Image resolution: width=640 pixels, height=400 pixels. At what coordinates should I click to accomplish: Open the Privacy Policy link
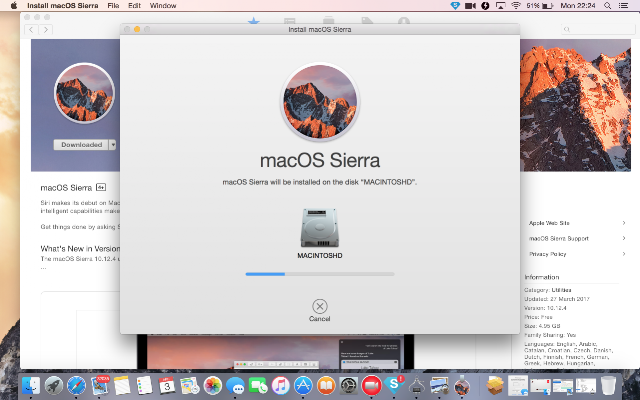click(x=547, y=254)
